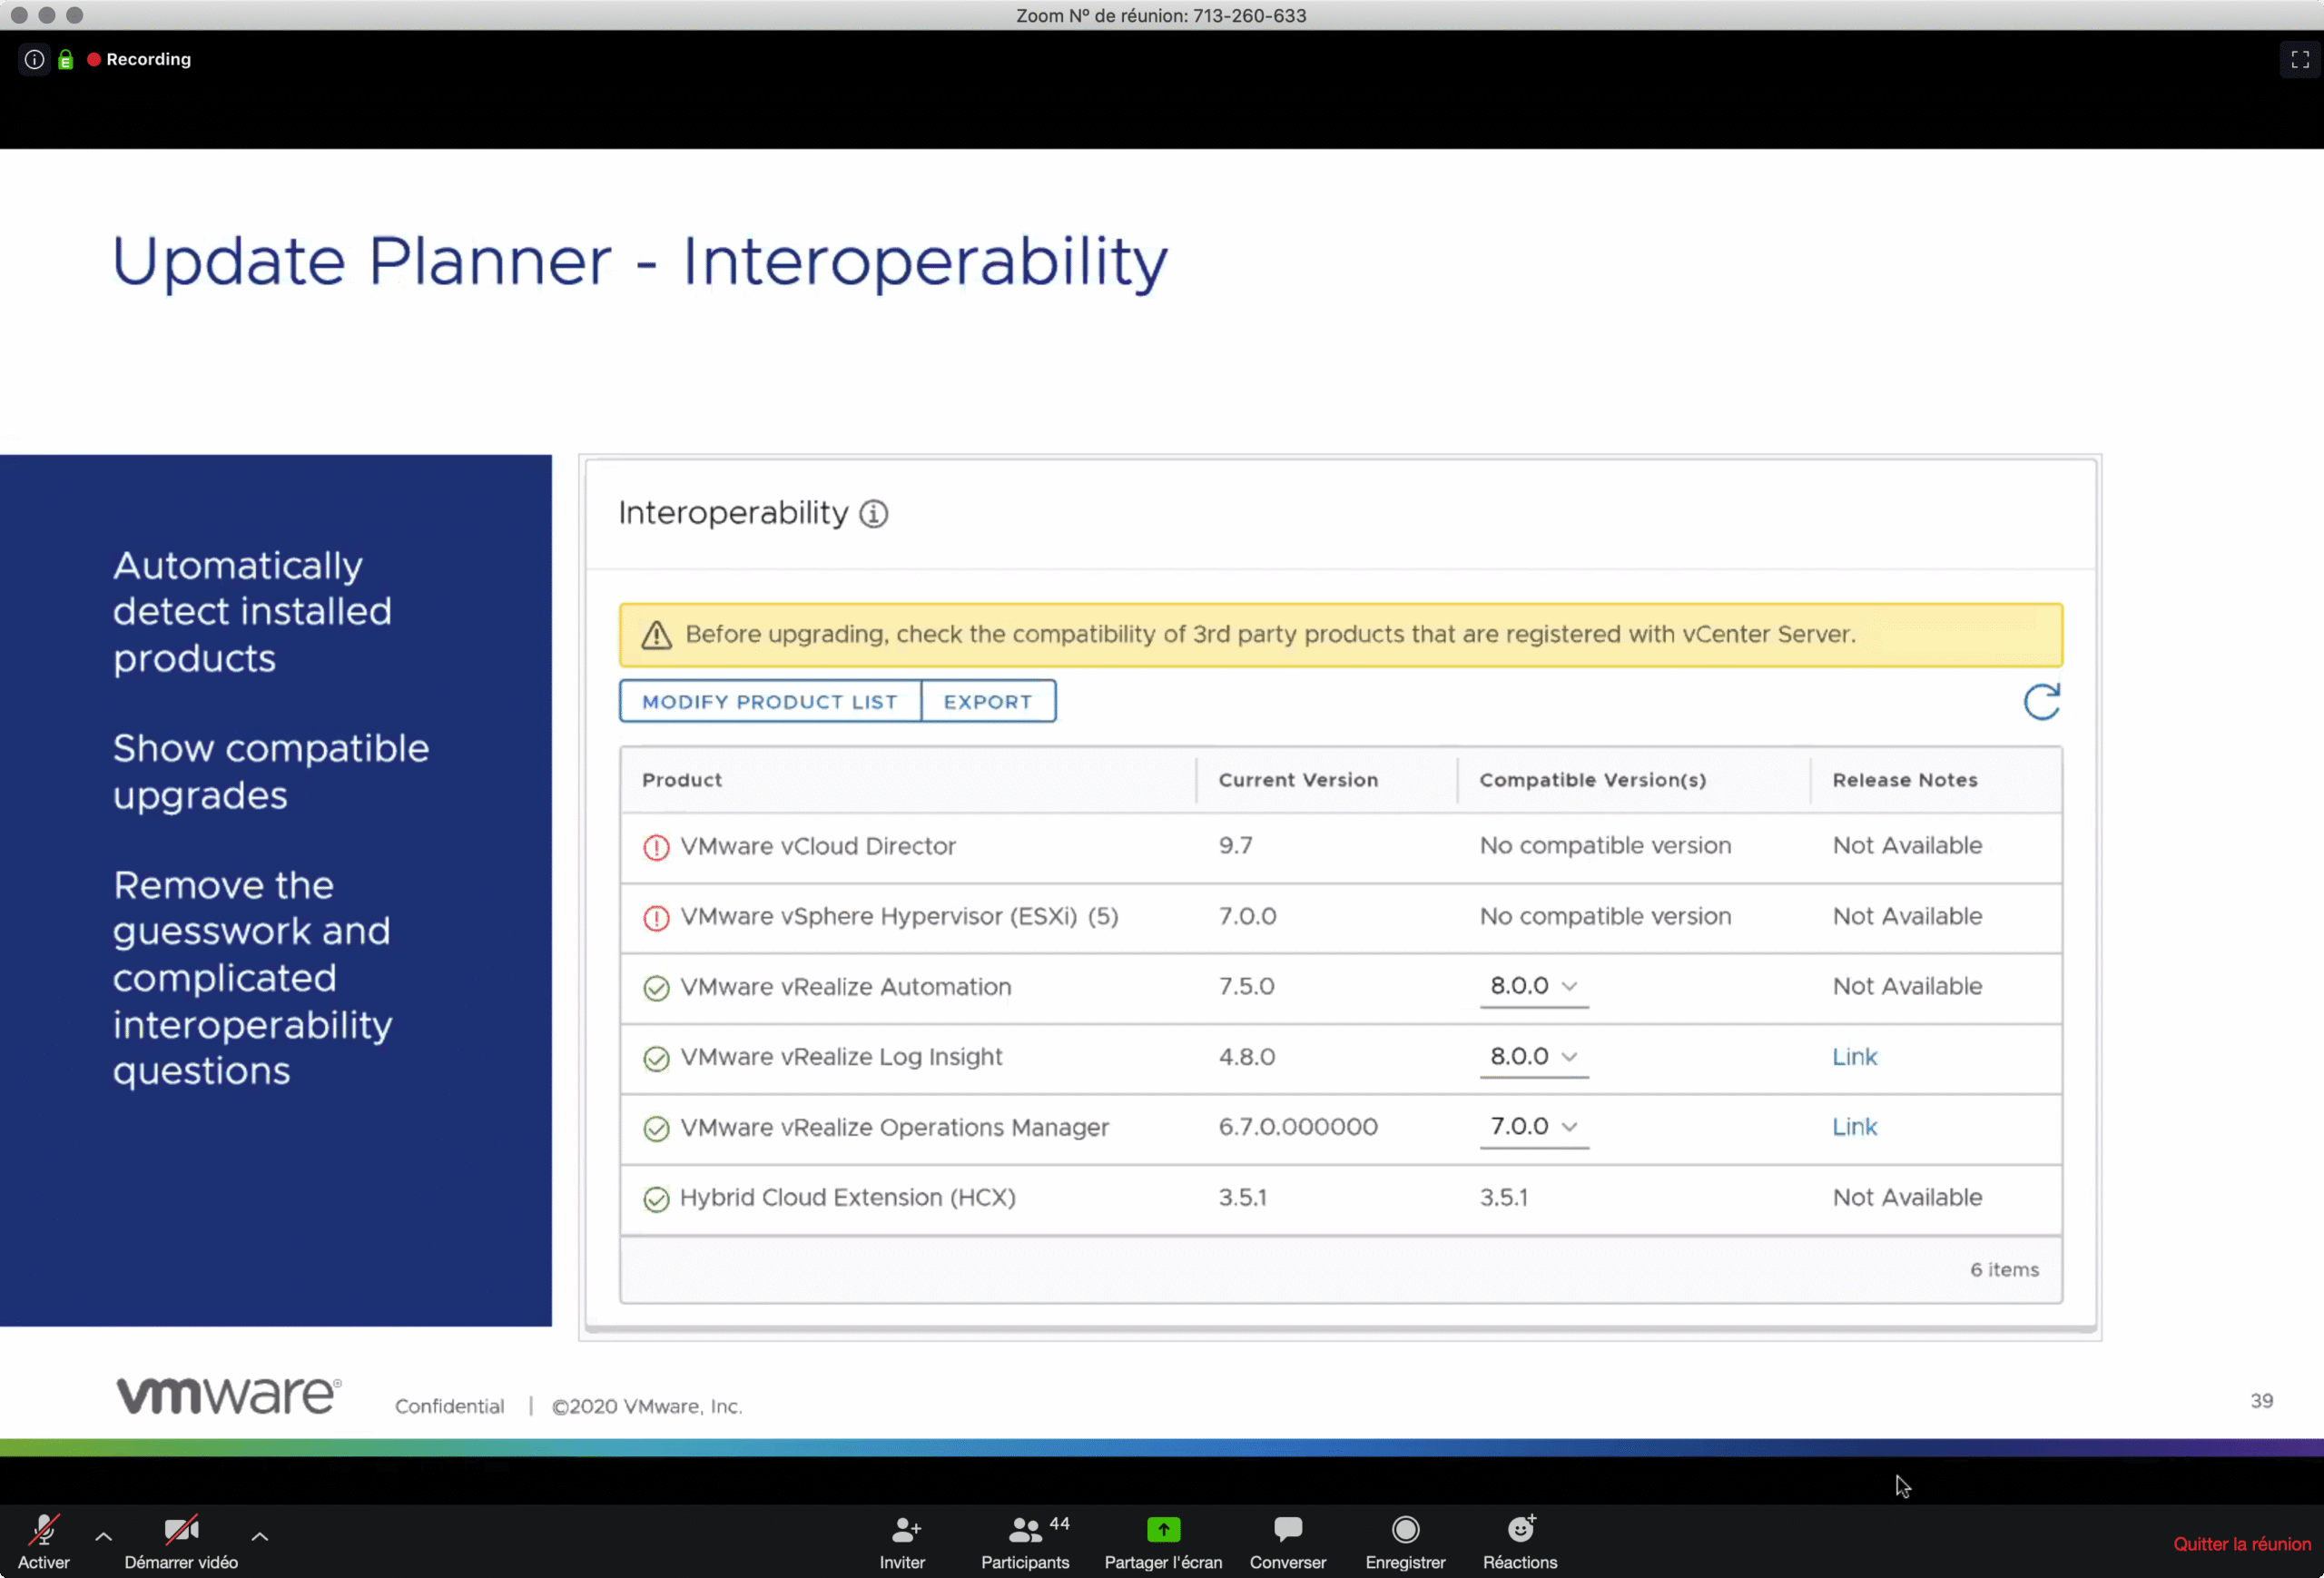Screen dimensions: 2324x1578
Task: Click Quitter la réunion
Action: pyautogui.click(x=2241, y=1544)
